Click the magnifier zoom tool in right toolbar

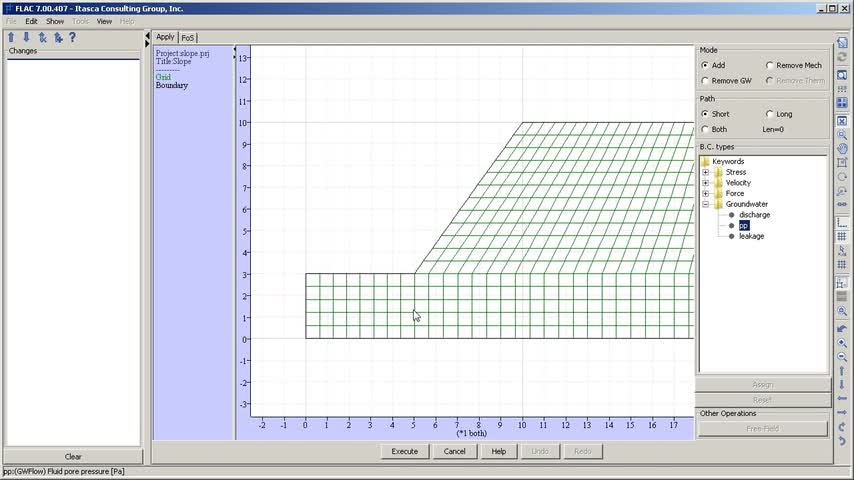842,135
